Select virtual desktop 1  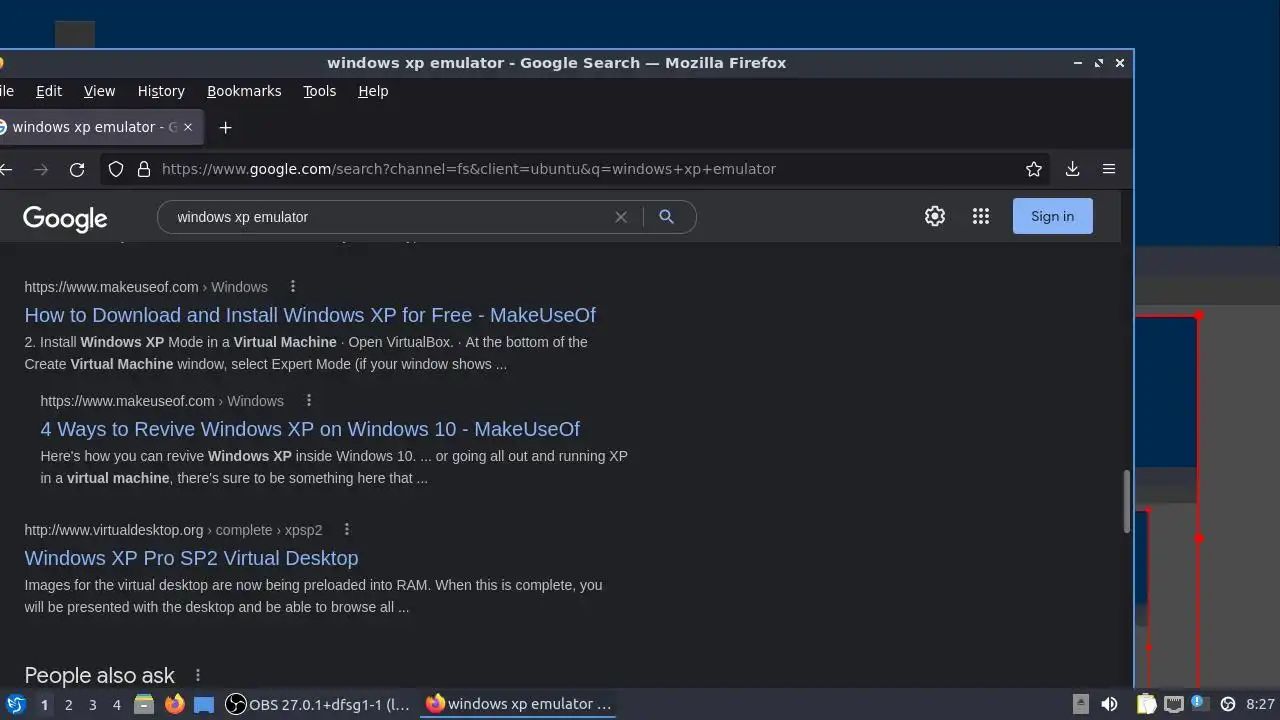coord(44,705)
